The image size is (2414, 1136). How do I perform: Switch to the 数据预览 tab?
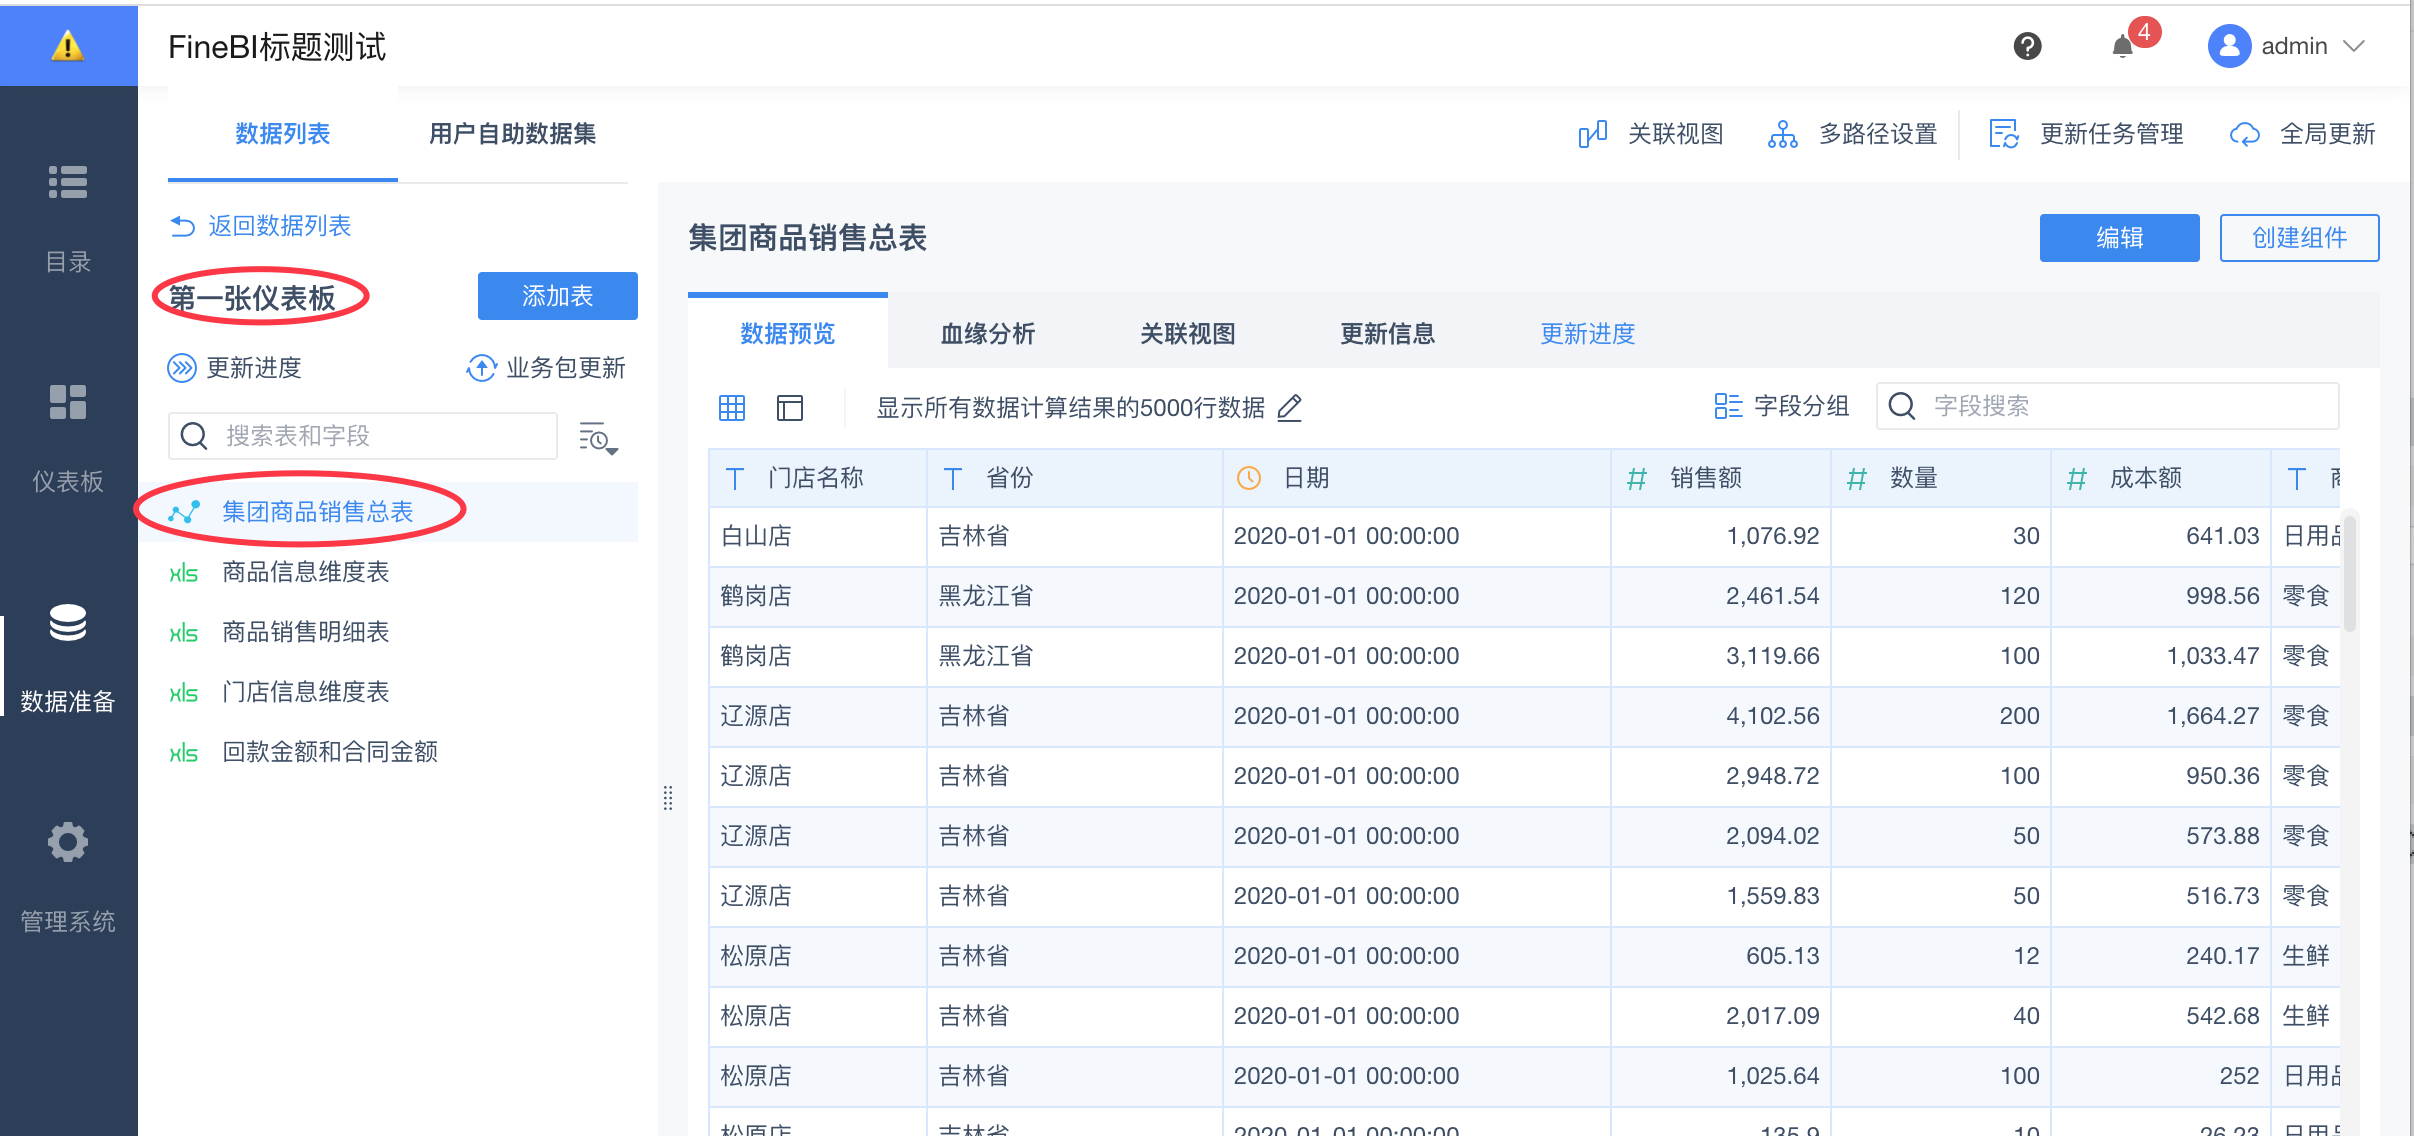pos(788,333)
